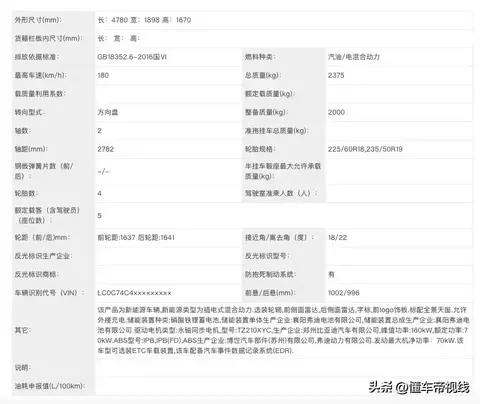The width and height of the screenshot is (480, 404).
Task: Click the 外形尺寸(mm) label
Action: click(x=38, y=20)
